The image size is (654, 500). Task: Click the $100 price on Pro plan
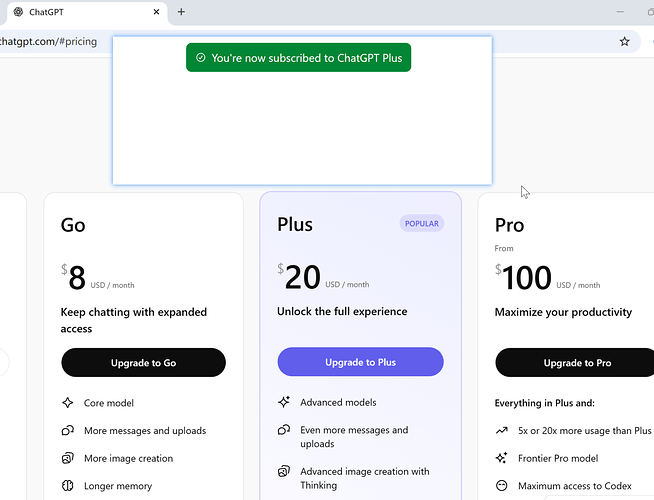tap(523, 277)
